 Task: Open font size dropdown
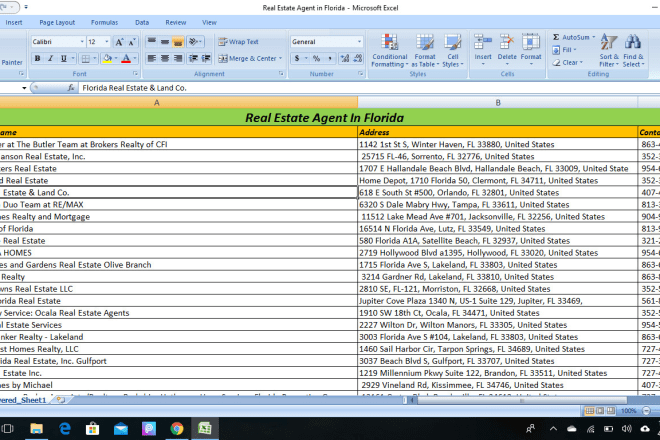tap(106, 42)
